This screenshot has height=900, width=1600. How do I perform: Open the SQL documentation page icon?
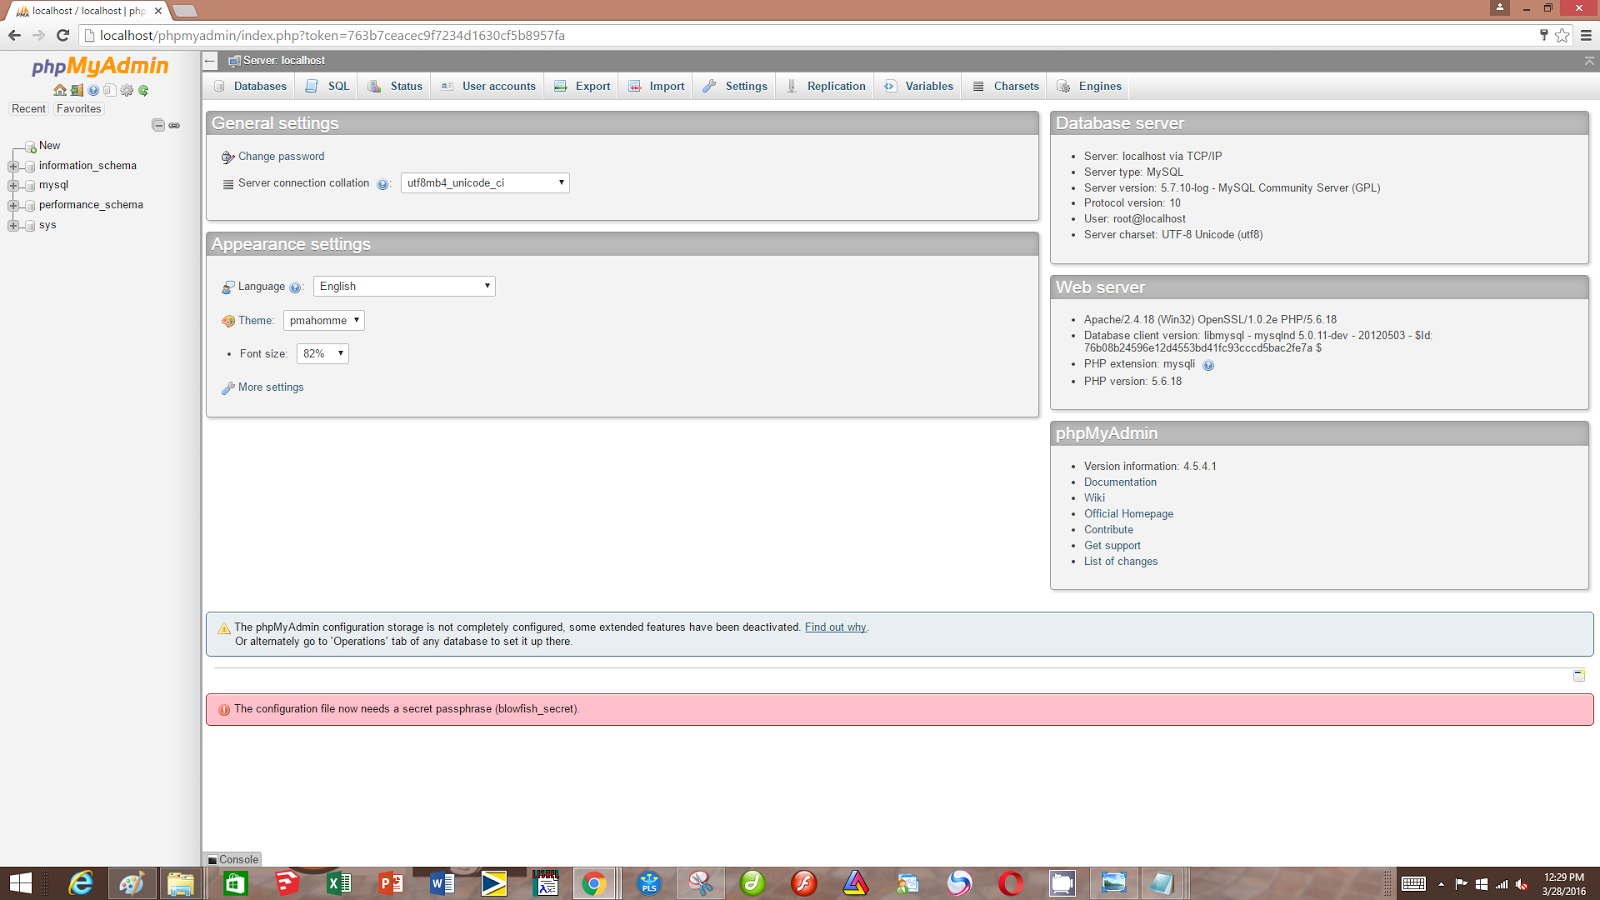point(110,90)
